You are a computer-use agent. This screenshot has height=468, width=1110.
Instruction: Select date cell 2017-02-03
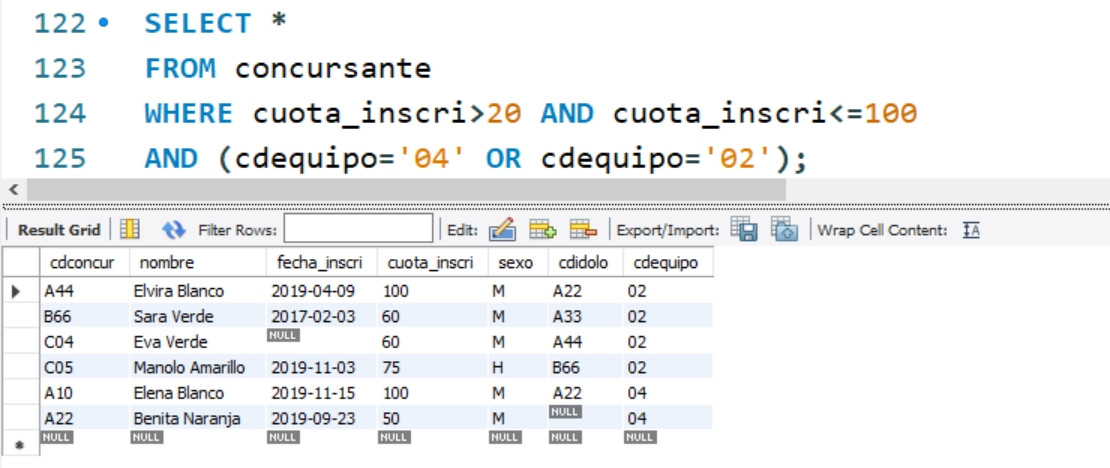click(321, 316)
